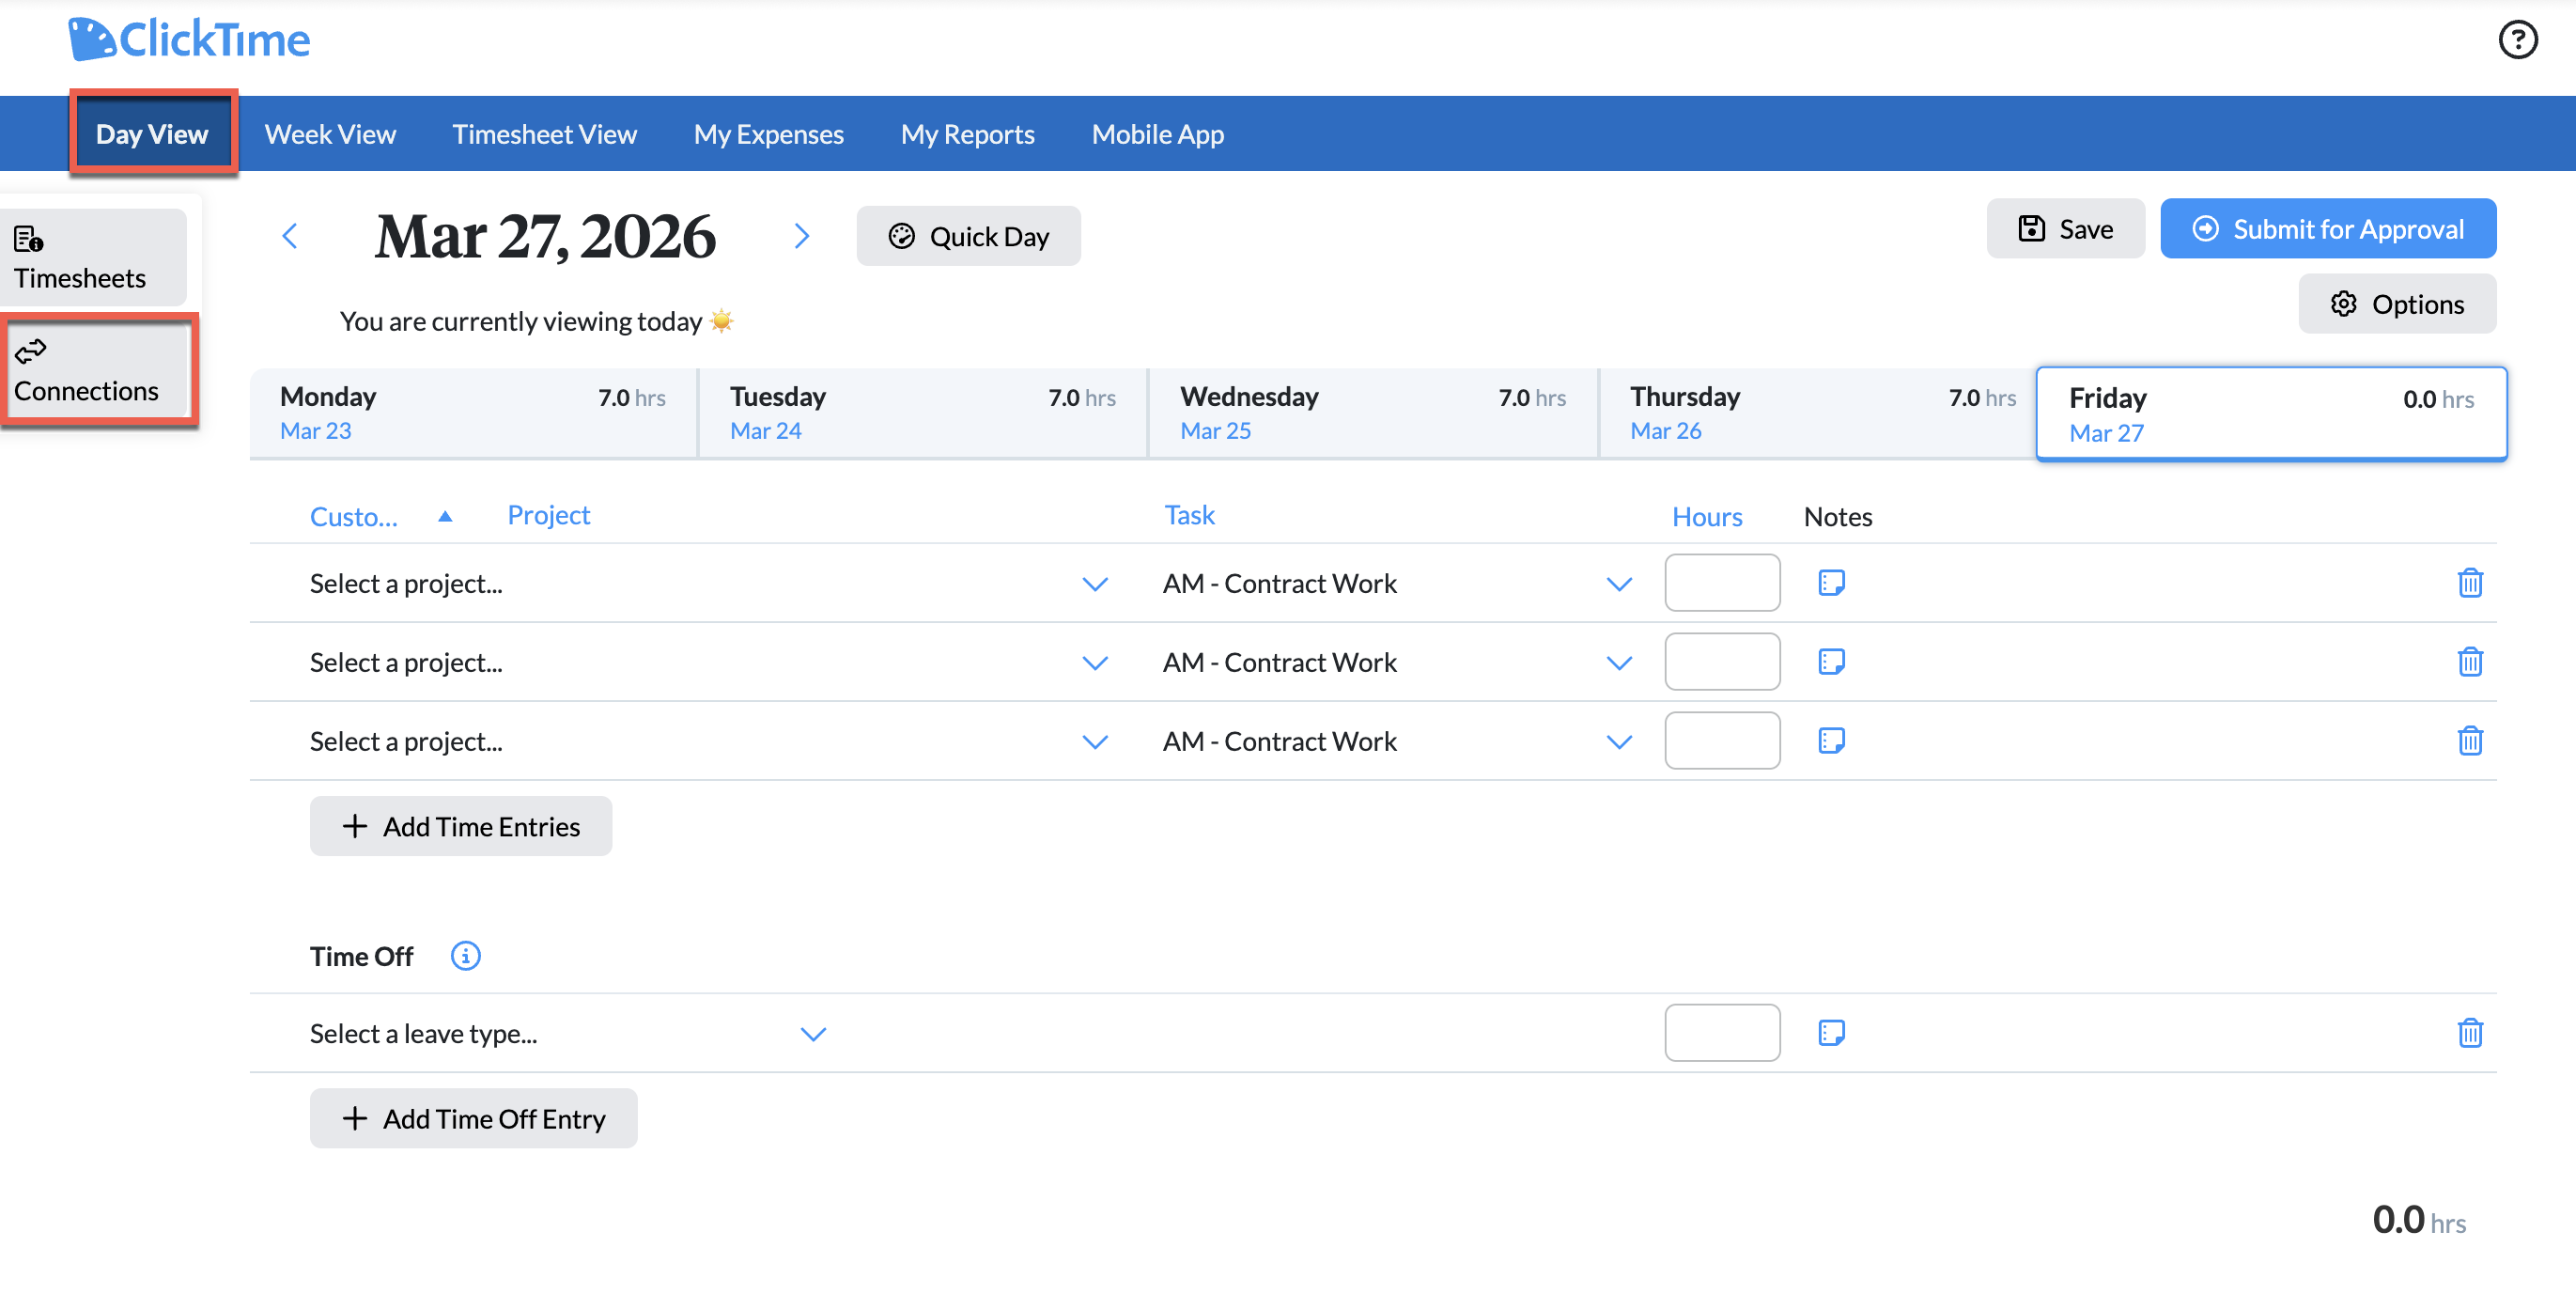Screen dimensions: 2576x1310
Task: Open notes for first time entry
Action: (1831, 583)
